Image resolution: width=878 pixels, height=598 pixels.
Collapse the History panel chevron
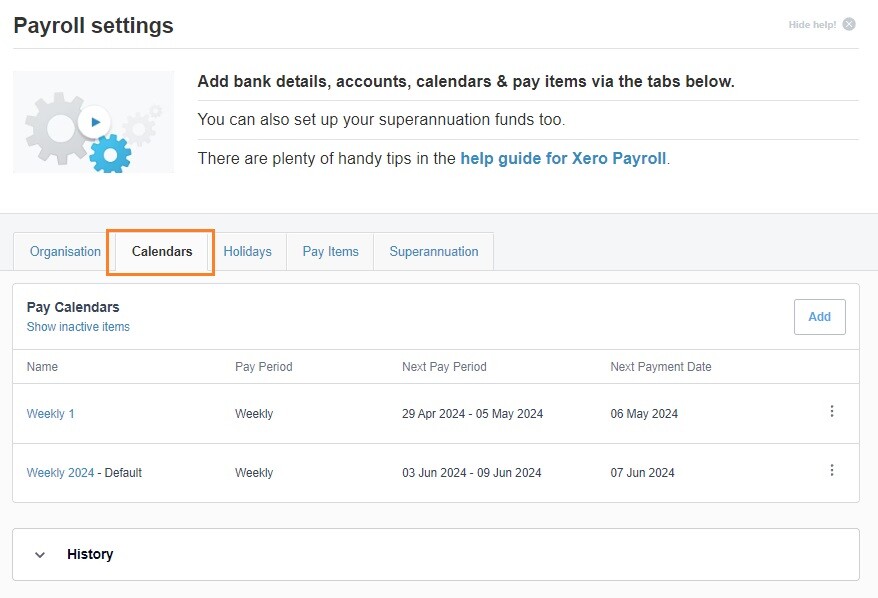click(40, 554)
